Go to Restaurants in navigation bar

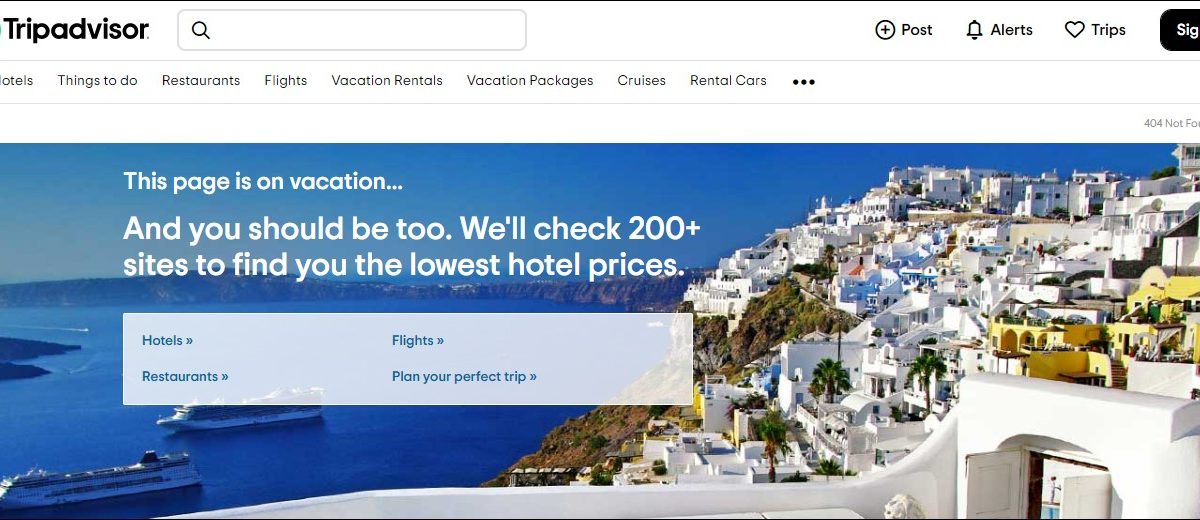(201, 81)
